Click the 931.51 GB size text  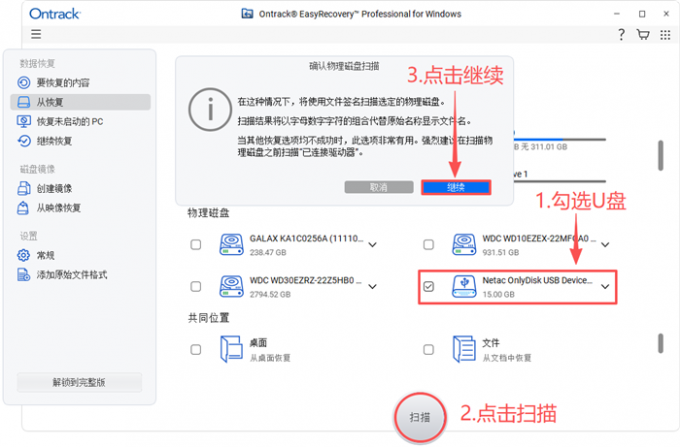click(501, 252)
